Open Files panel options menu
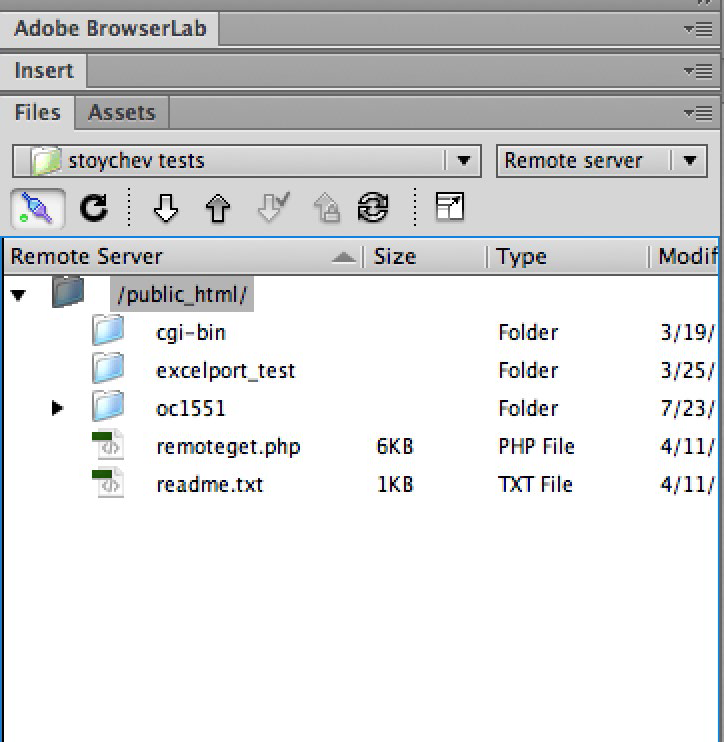The image size is (724, 742). (698, 113)
